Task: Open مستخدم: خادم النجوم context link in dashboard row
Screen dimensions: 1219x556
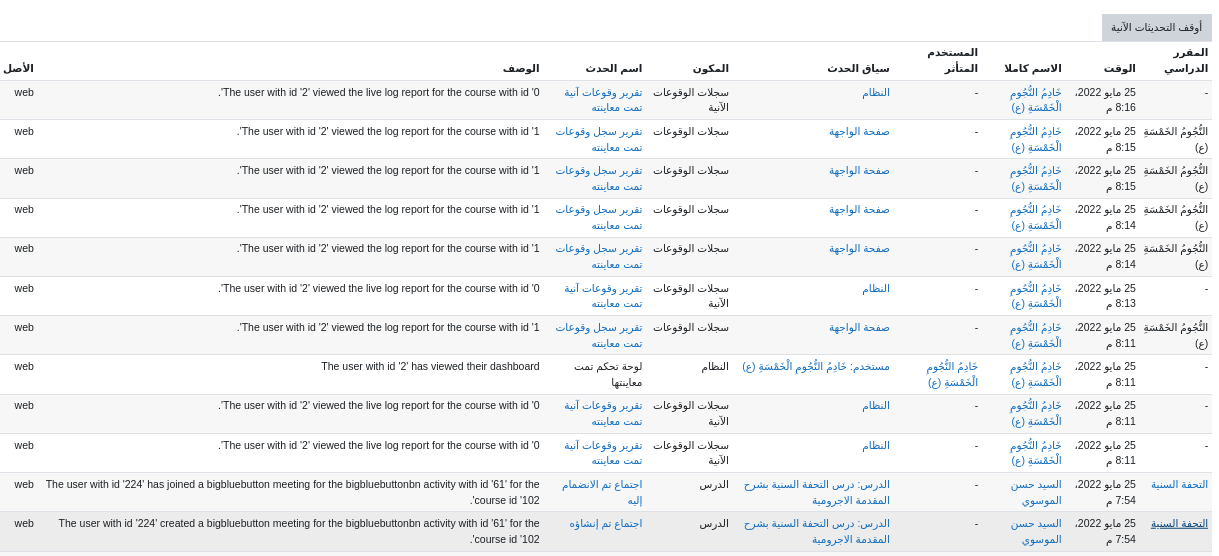Action: [x=816, y=367]
